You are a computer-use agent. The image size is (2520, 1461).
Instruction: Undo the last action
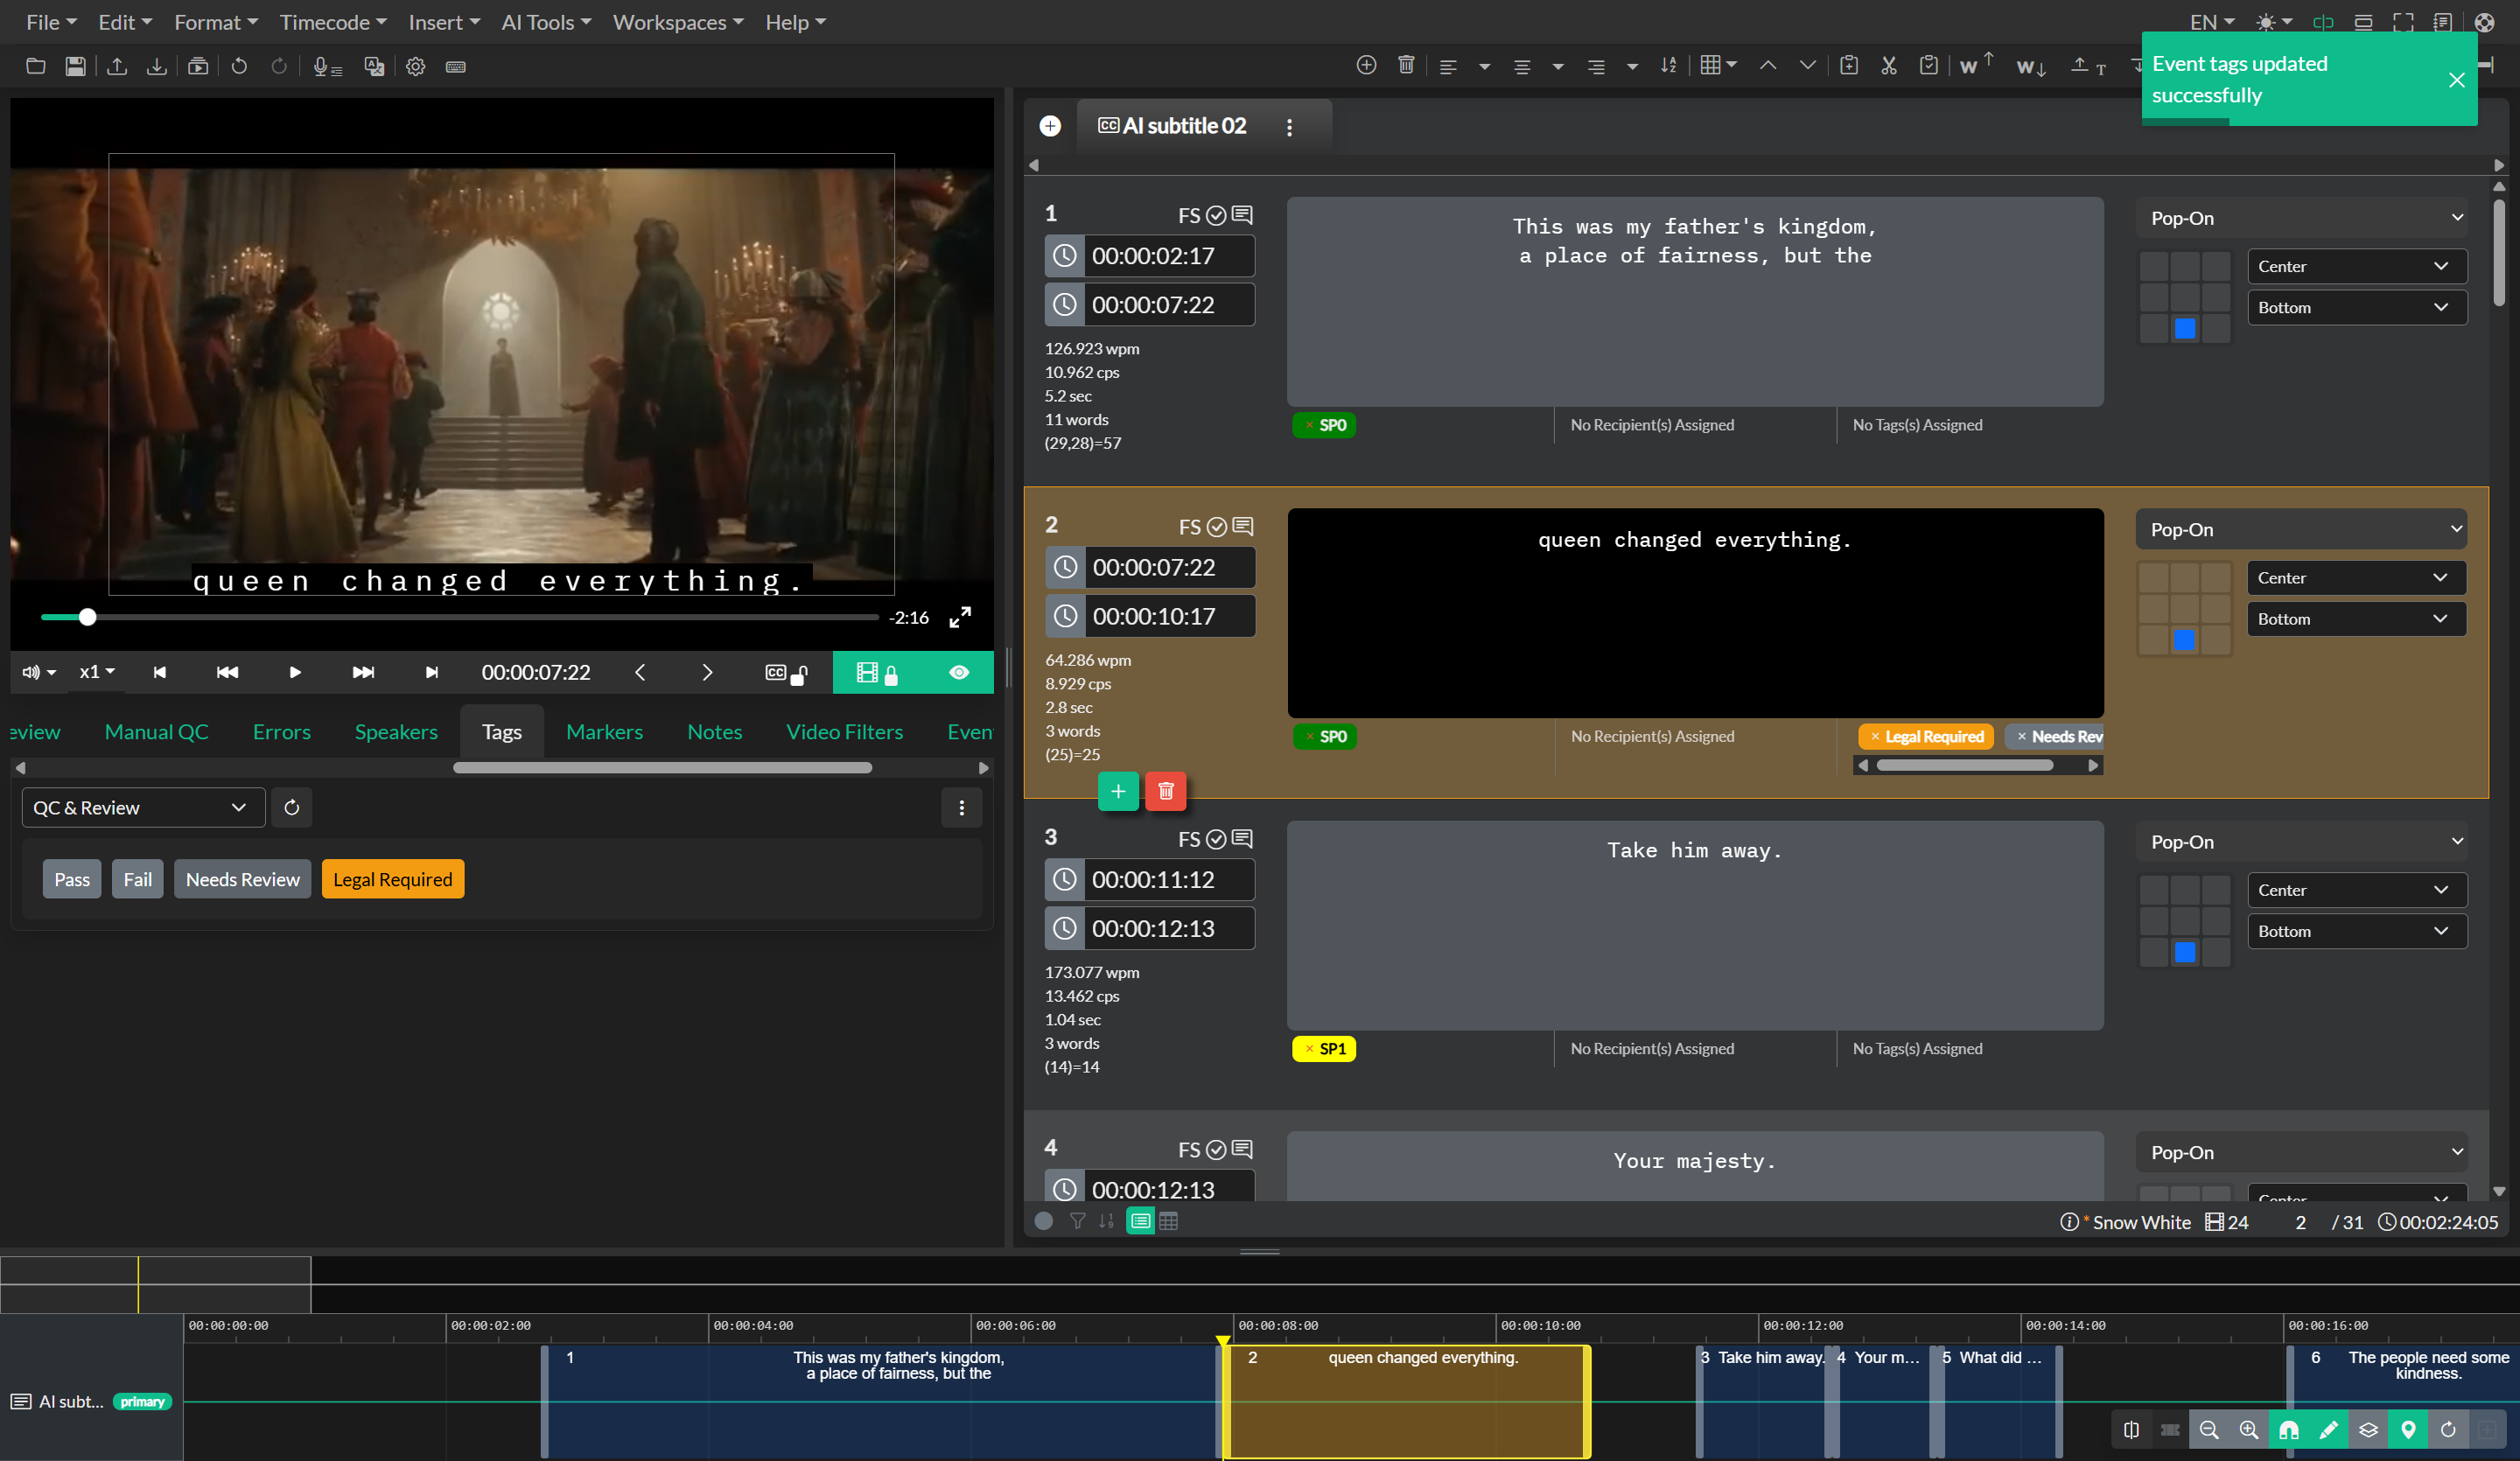point(239,66)
